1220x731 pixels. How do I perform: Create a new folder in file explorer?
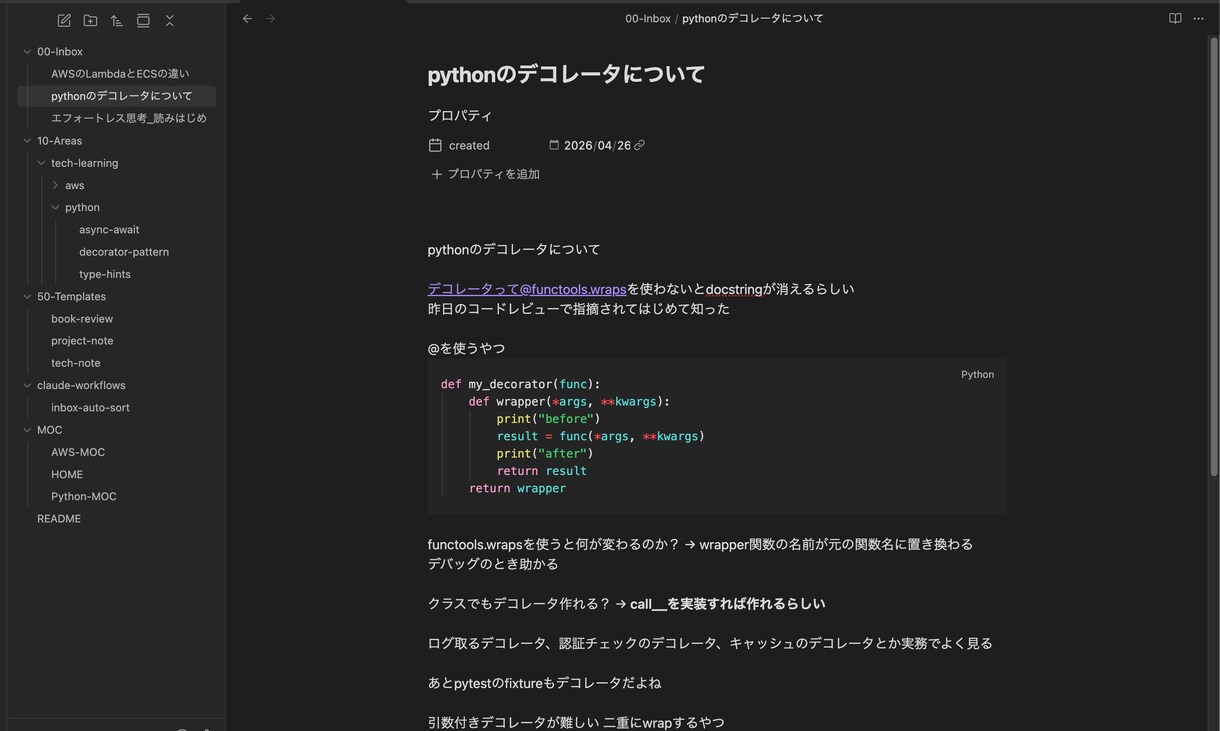coord(90,20)
